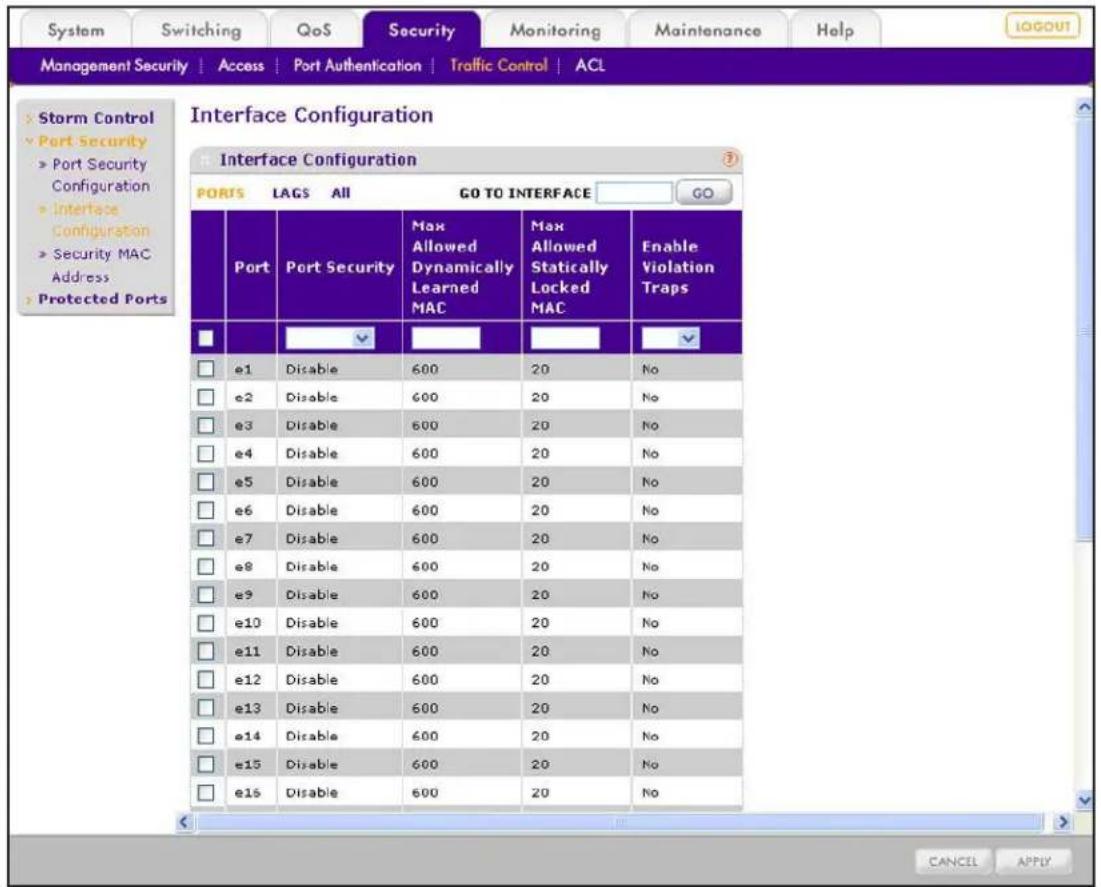Open the Port Security dropdown

coord(330,339)
